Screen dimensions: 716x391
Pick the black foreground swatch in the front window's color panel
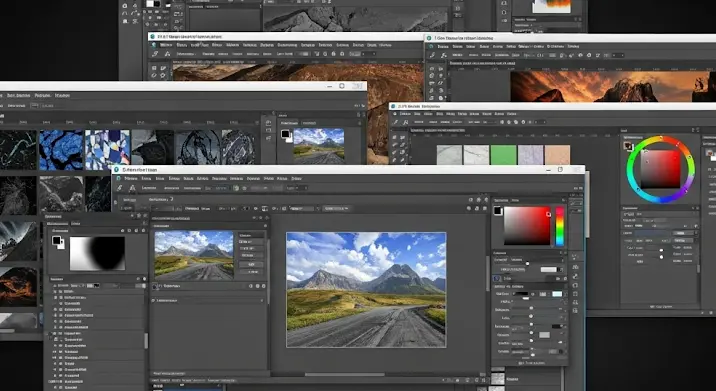[498, 211]
